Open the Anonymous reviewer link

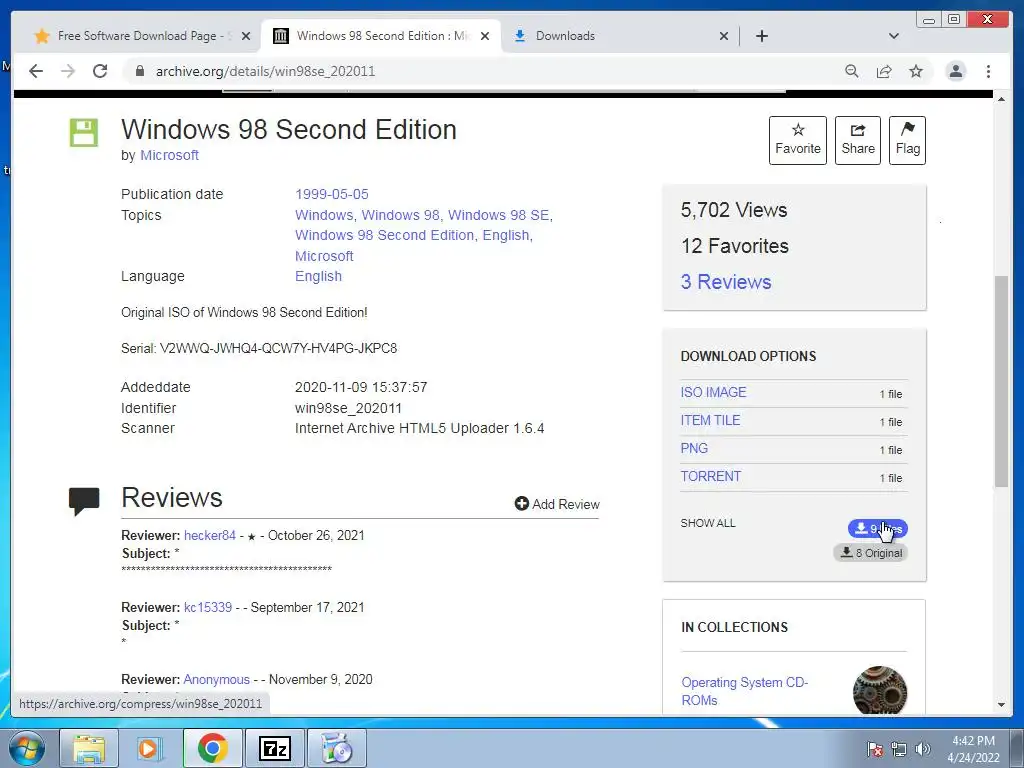click(216, 679)
